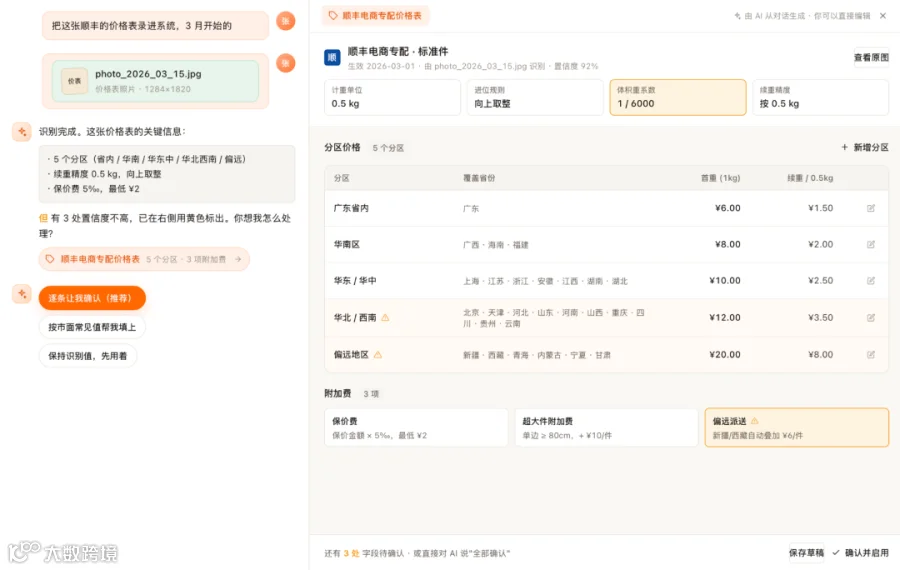Choose 按市面常见值帮我填上 option
The height and width of the screenshot is (570, 900).
92,327
